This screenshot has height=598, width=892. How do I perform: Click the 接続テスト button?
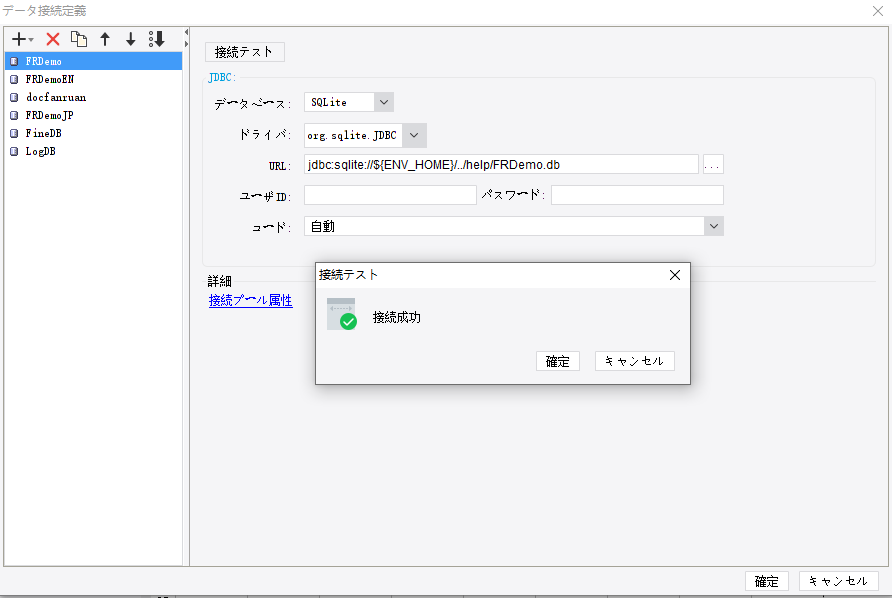click(x=245, y=52)
